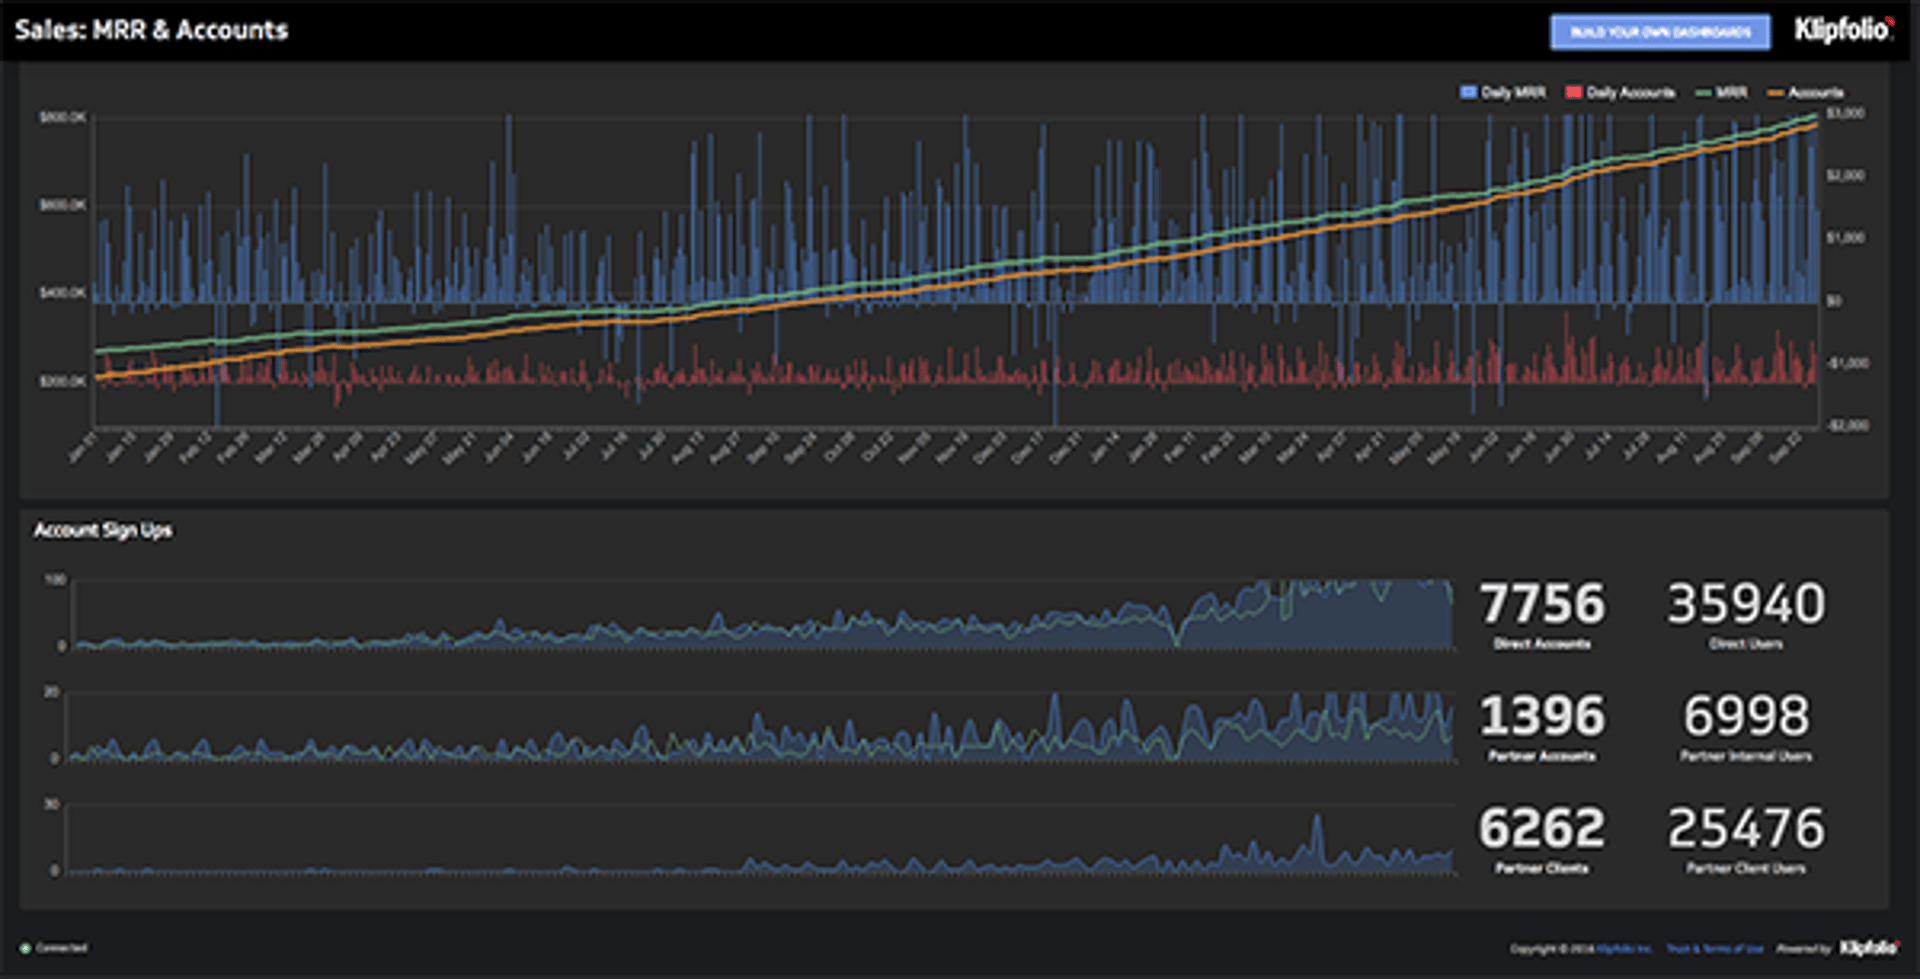Open the Trust & Terms of Use link

[1714, 949]
